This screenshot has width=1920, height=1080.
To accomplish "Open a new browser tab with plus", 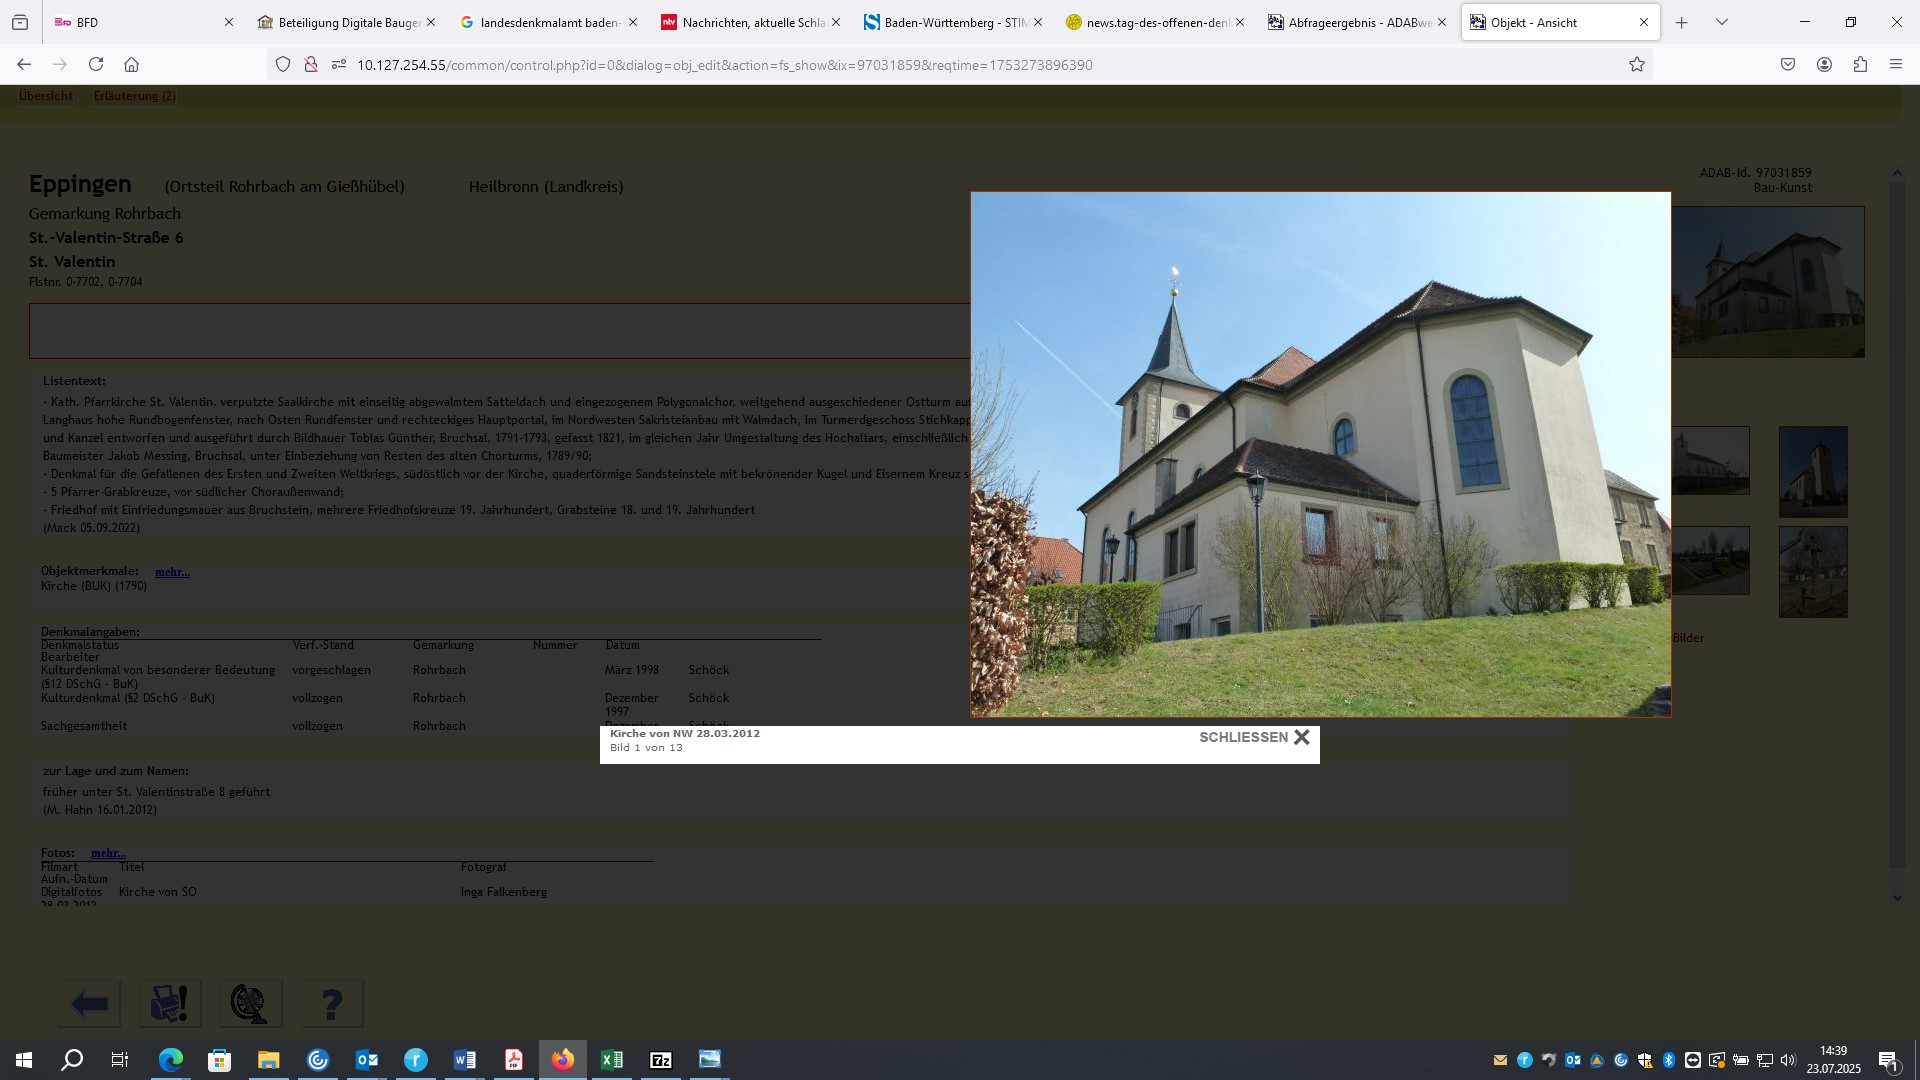I will pyautogui.click(x=1682, y=22).
